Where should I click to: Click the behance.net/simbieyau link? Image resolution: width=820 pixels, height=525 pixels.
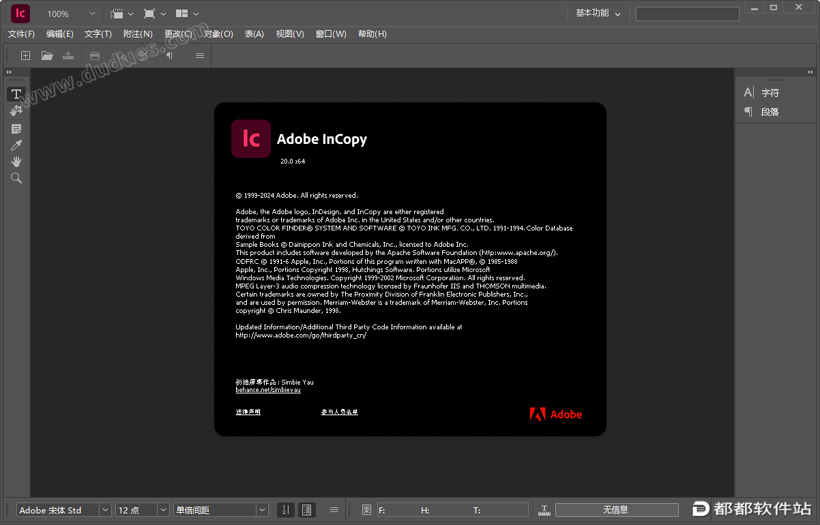pos(268,390)
